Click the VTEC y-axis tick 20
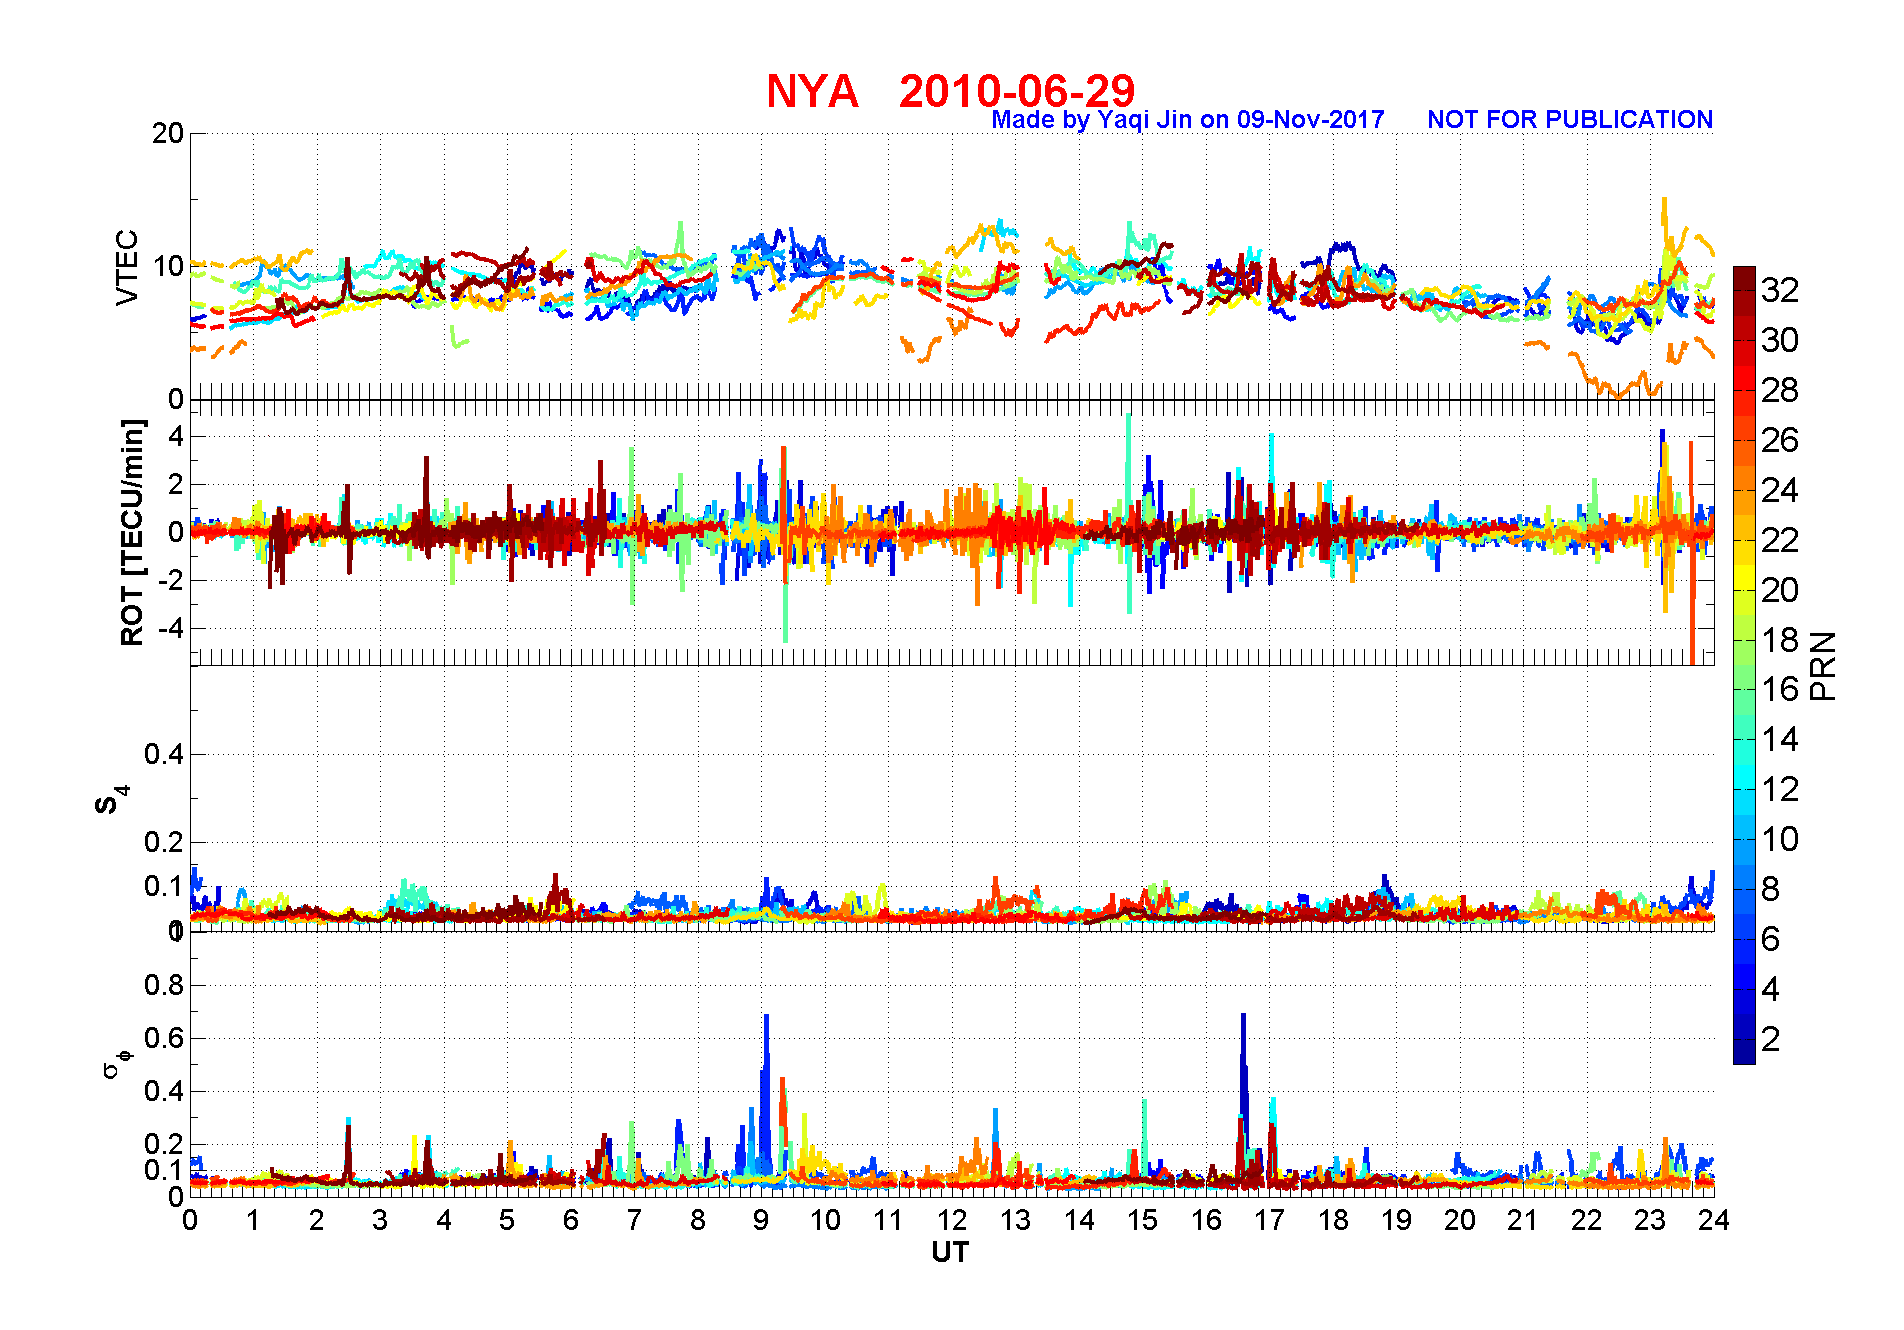Image resolution: width=1904 pixels, height=1330 pixels. (x=167, y=133)
